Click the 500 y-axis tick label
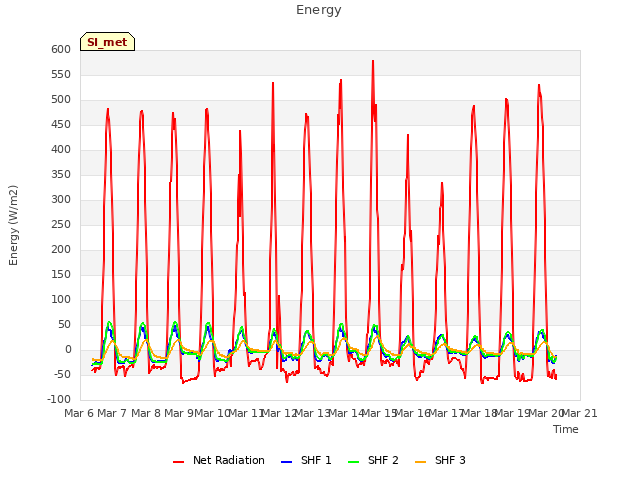This screenshot has width=640, height=480. tap(61, 100)
